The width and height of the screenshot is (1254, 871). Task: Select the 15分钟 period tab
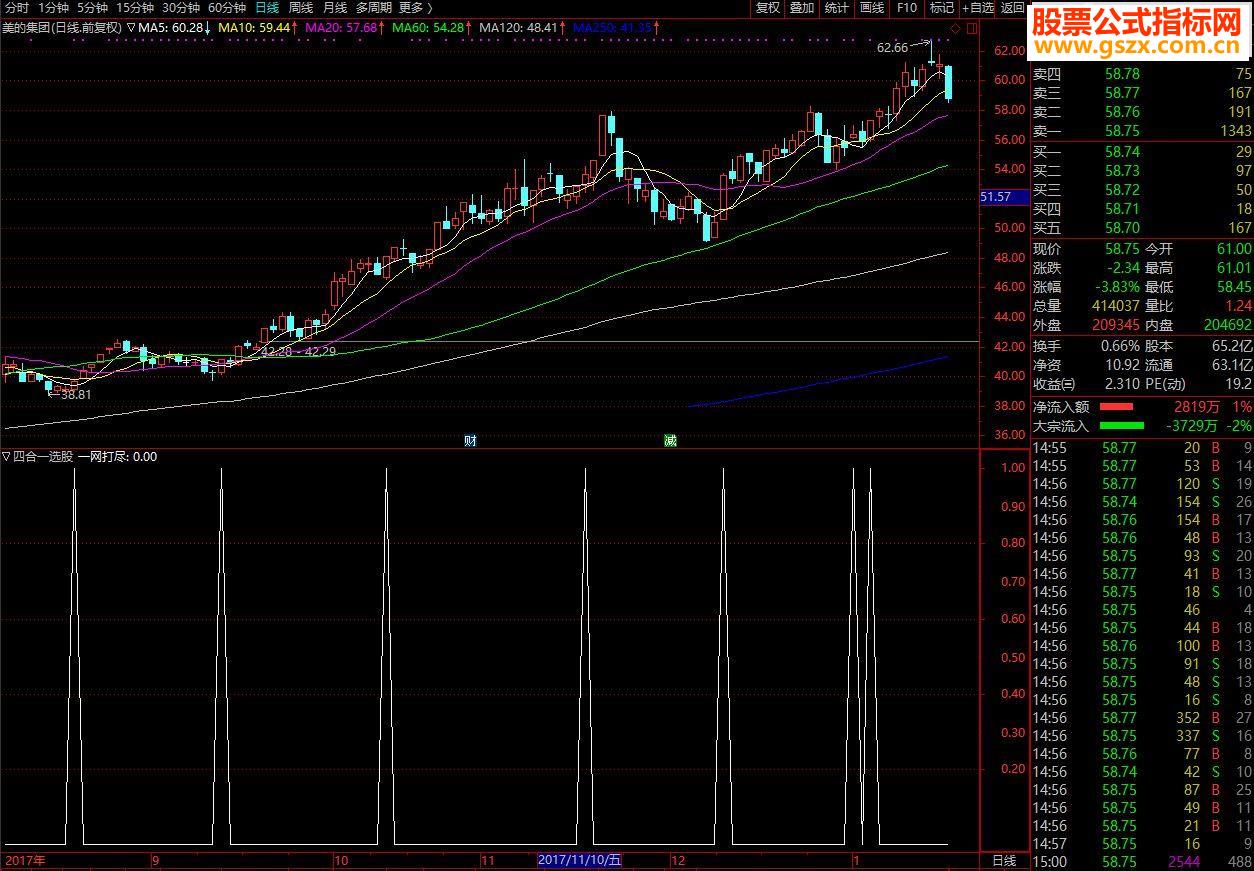click(x=135, y=8)
